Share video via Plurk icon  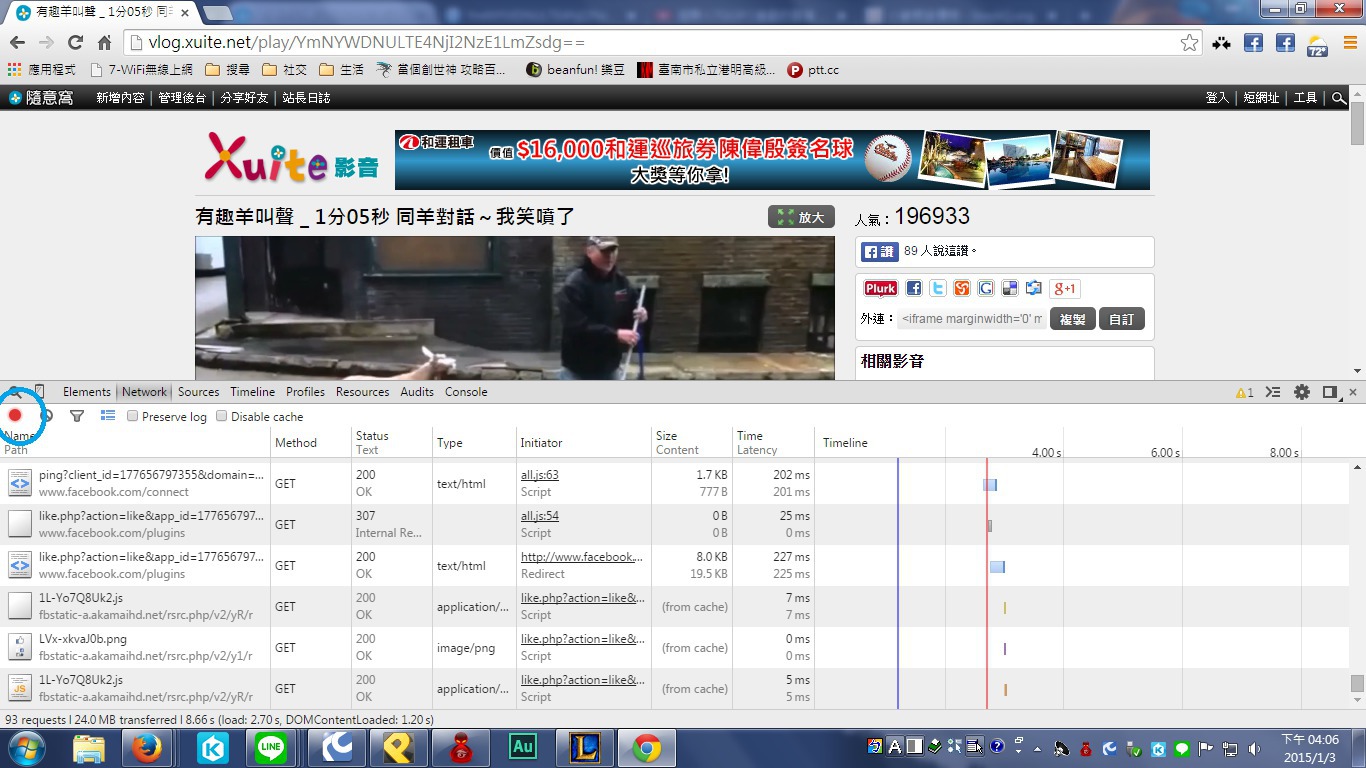(x=880, y=289)
